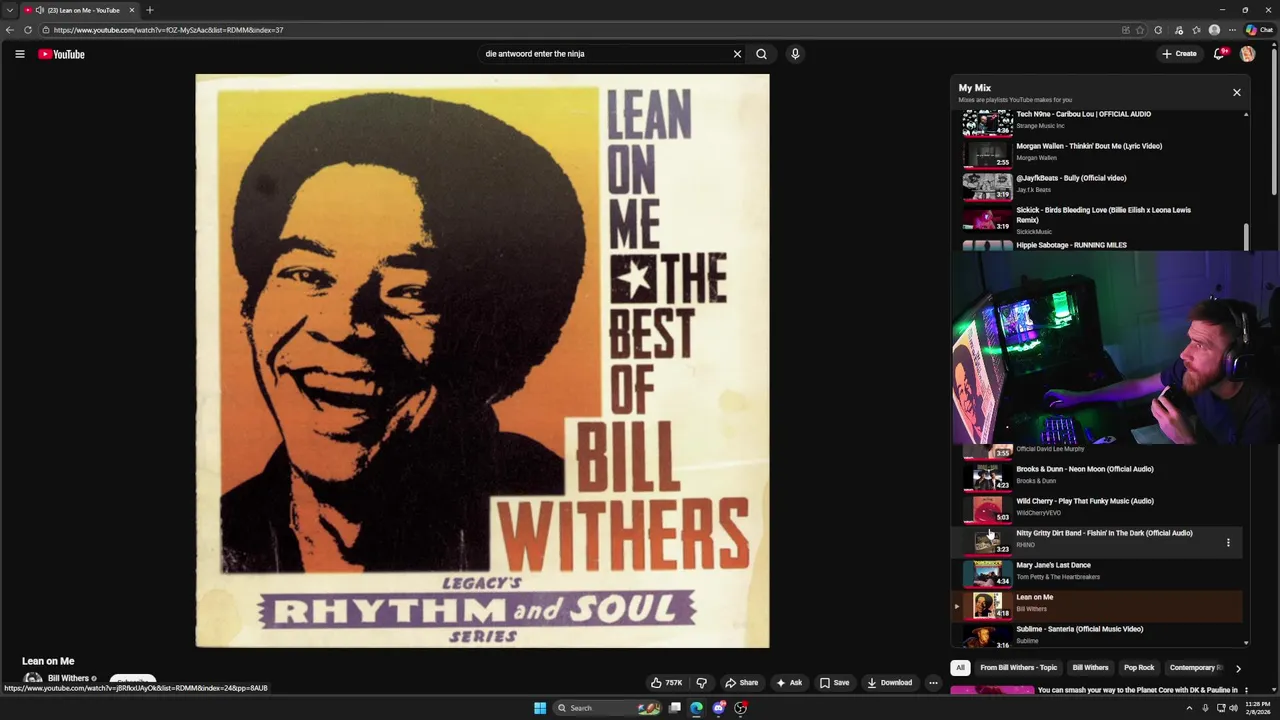The height and width of the screenshot is (720, 1280).
Task: Select the All filter chip
Action: pyautogui.click(x=960, y=668)
